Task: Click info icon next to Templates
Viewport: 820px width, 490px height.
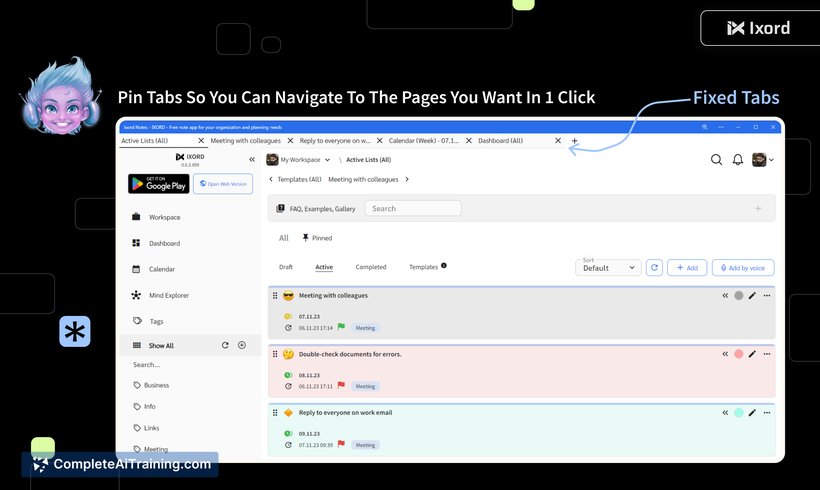Action: pyautogui.click(x=444, y=266)
